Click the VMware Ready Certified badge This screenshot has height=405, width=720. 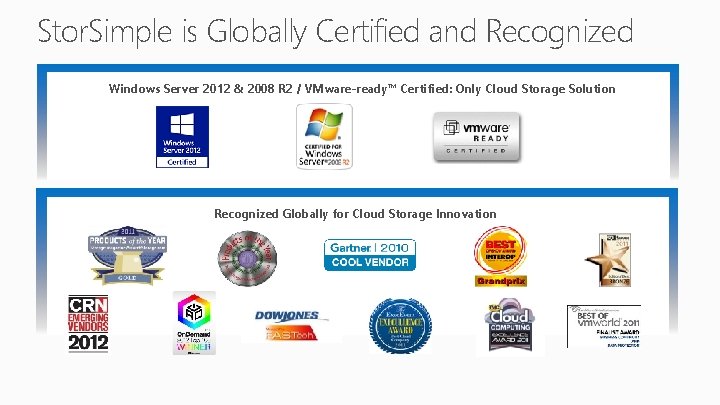[x=477, y=137]
